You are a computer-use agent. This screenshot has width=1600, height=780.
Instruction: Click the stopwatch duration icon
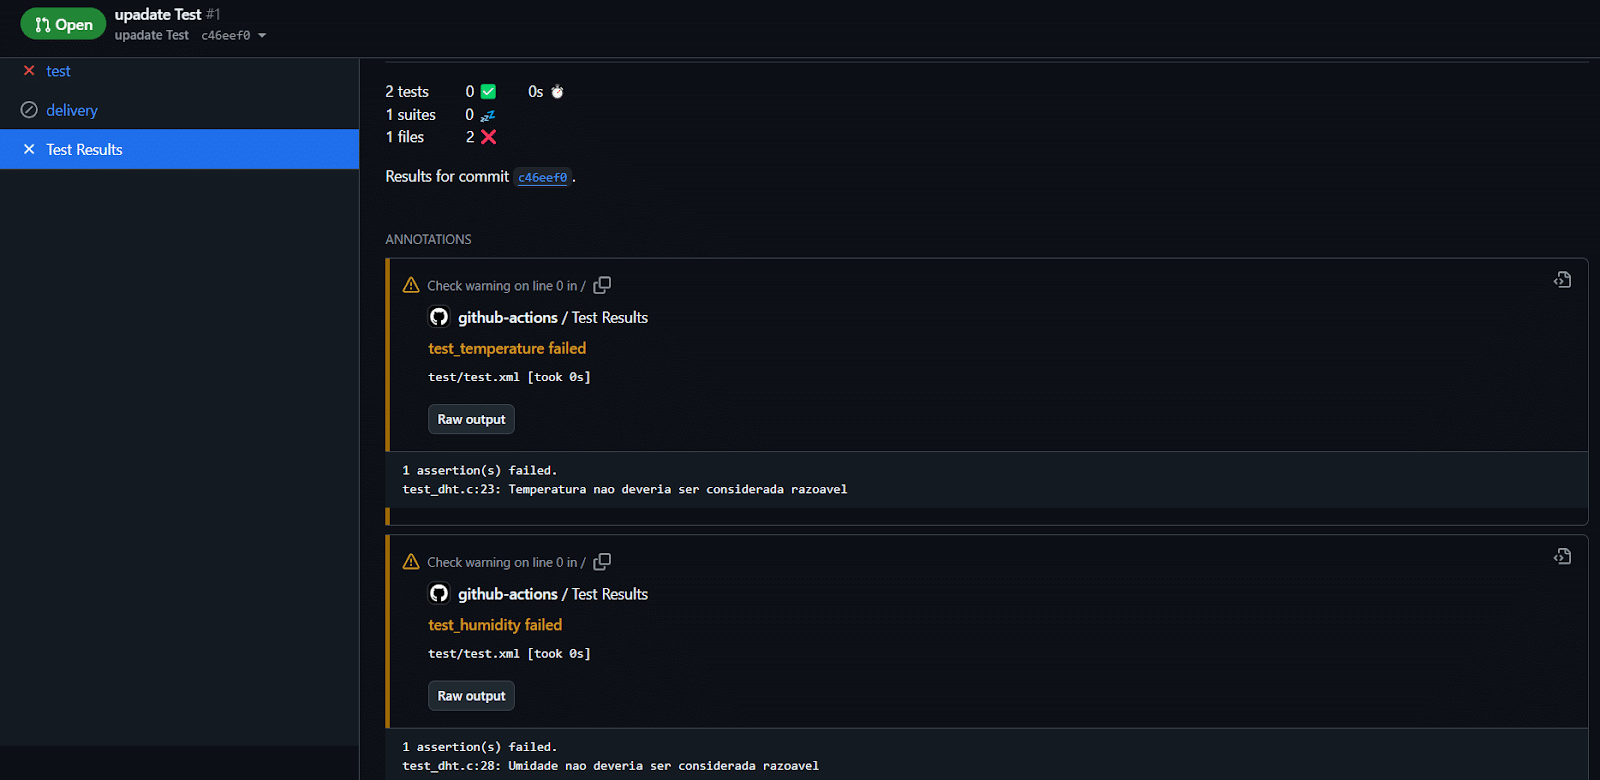(x=557, y=92)
